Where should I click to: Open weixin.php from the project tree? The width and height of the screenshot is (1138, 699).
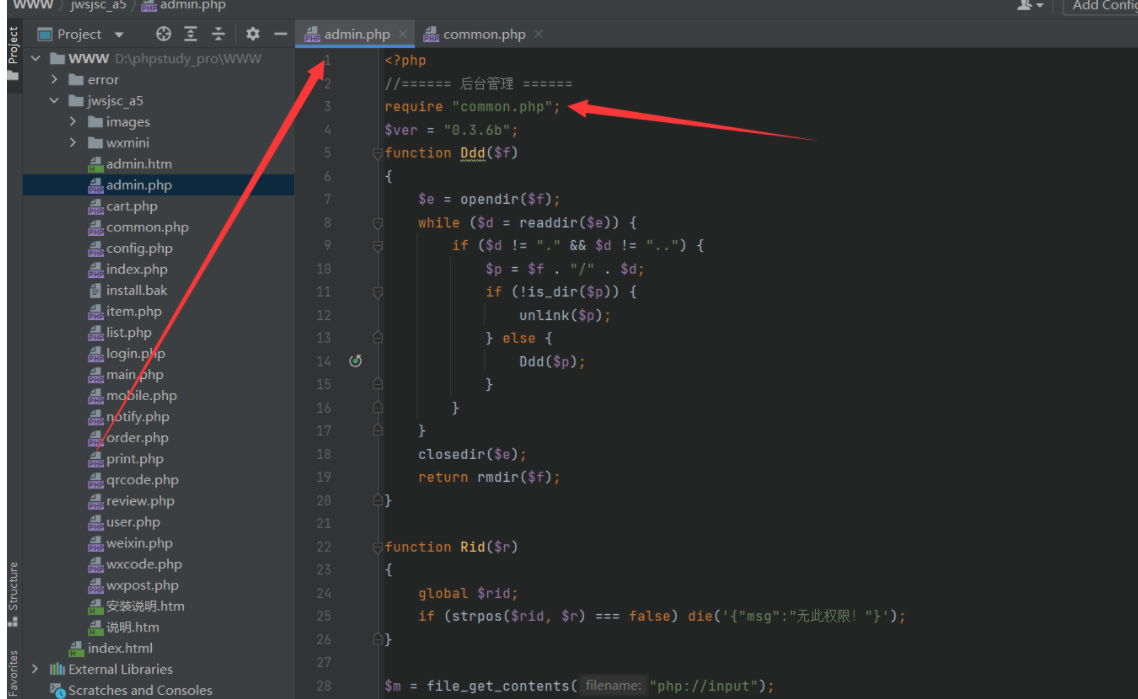point(131,543)
